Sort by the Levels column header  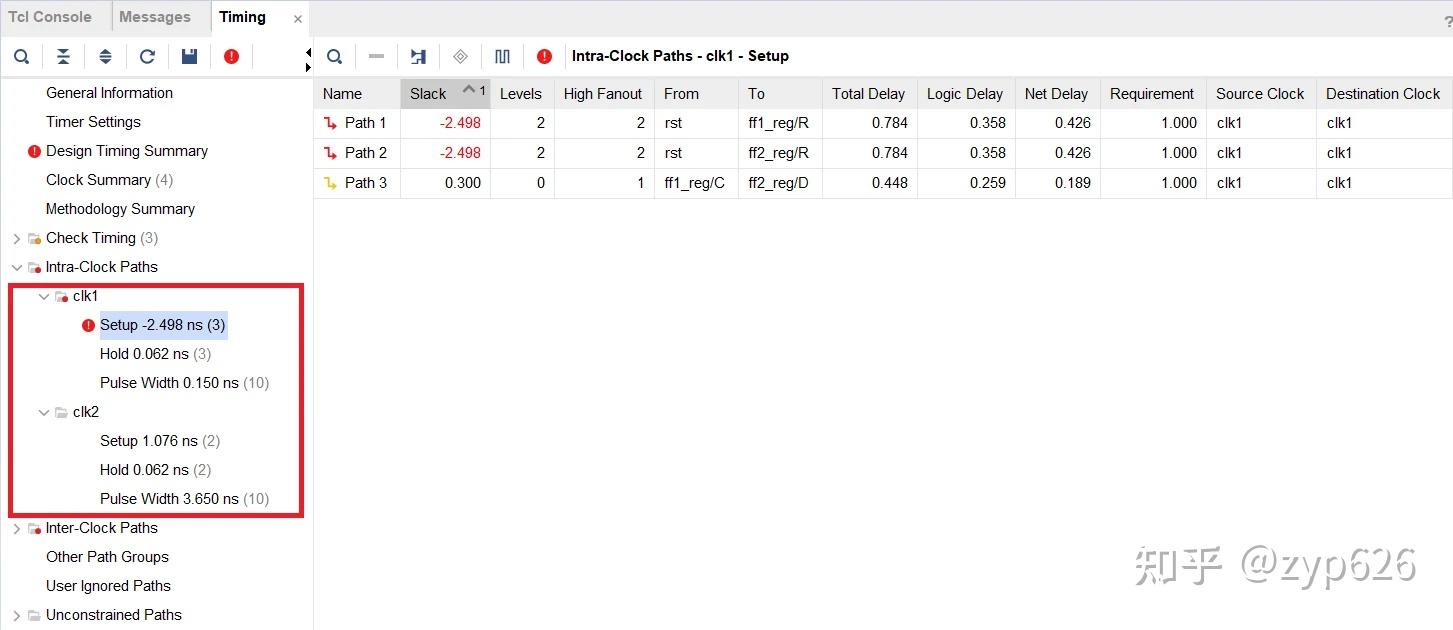521,94
